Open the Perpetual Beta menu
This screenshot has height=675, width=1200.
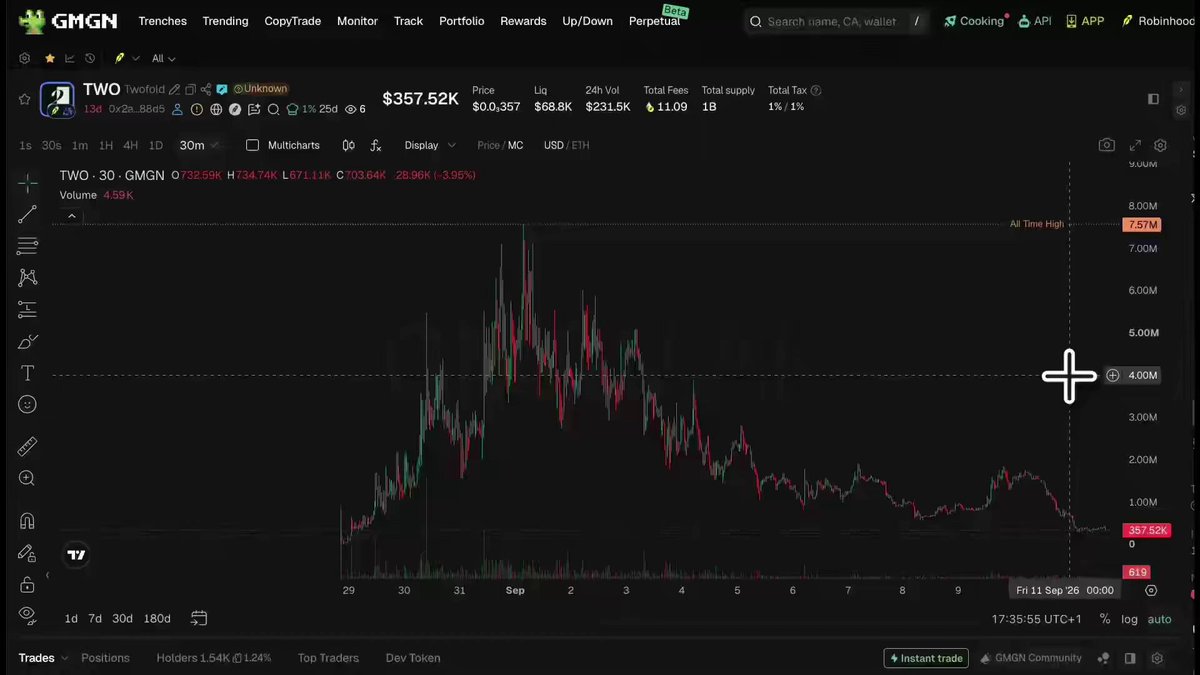659,19
